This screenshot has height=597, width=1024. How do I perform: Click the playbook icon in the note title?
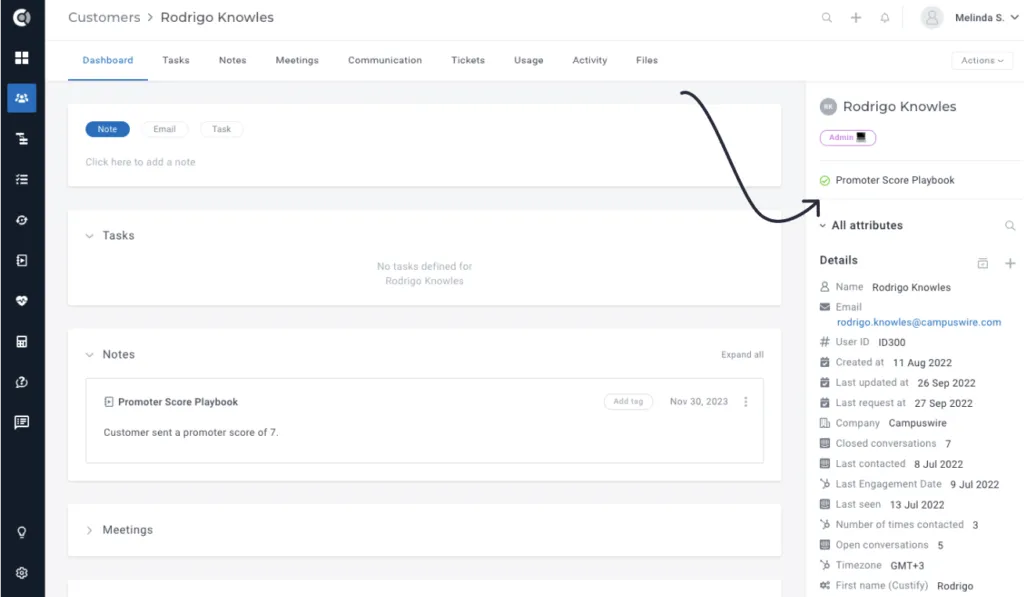pos(109,402)
